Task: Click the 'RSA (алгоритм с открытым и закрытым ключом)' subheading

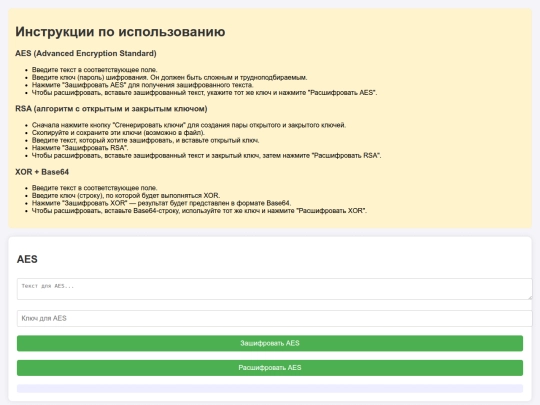Action: pos(111,109)
